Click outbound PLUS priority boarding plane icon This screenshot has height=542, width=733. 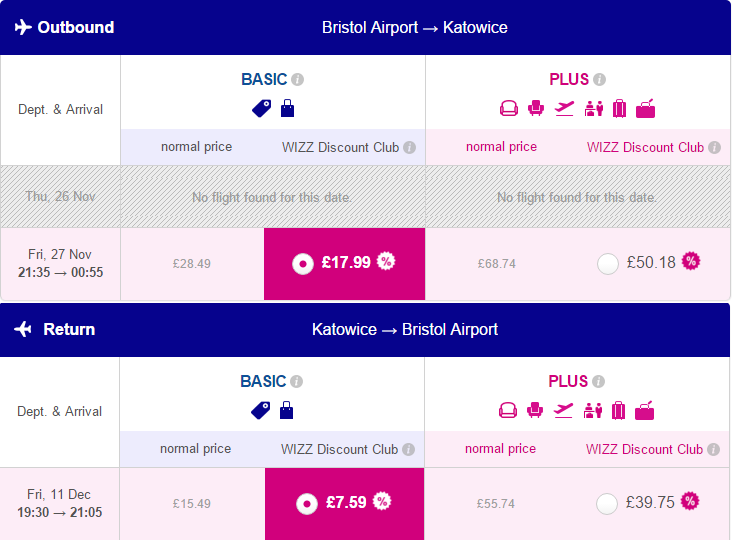pyautogui.click(x=564, y=108)
